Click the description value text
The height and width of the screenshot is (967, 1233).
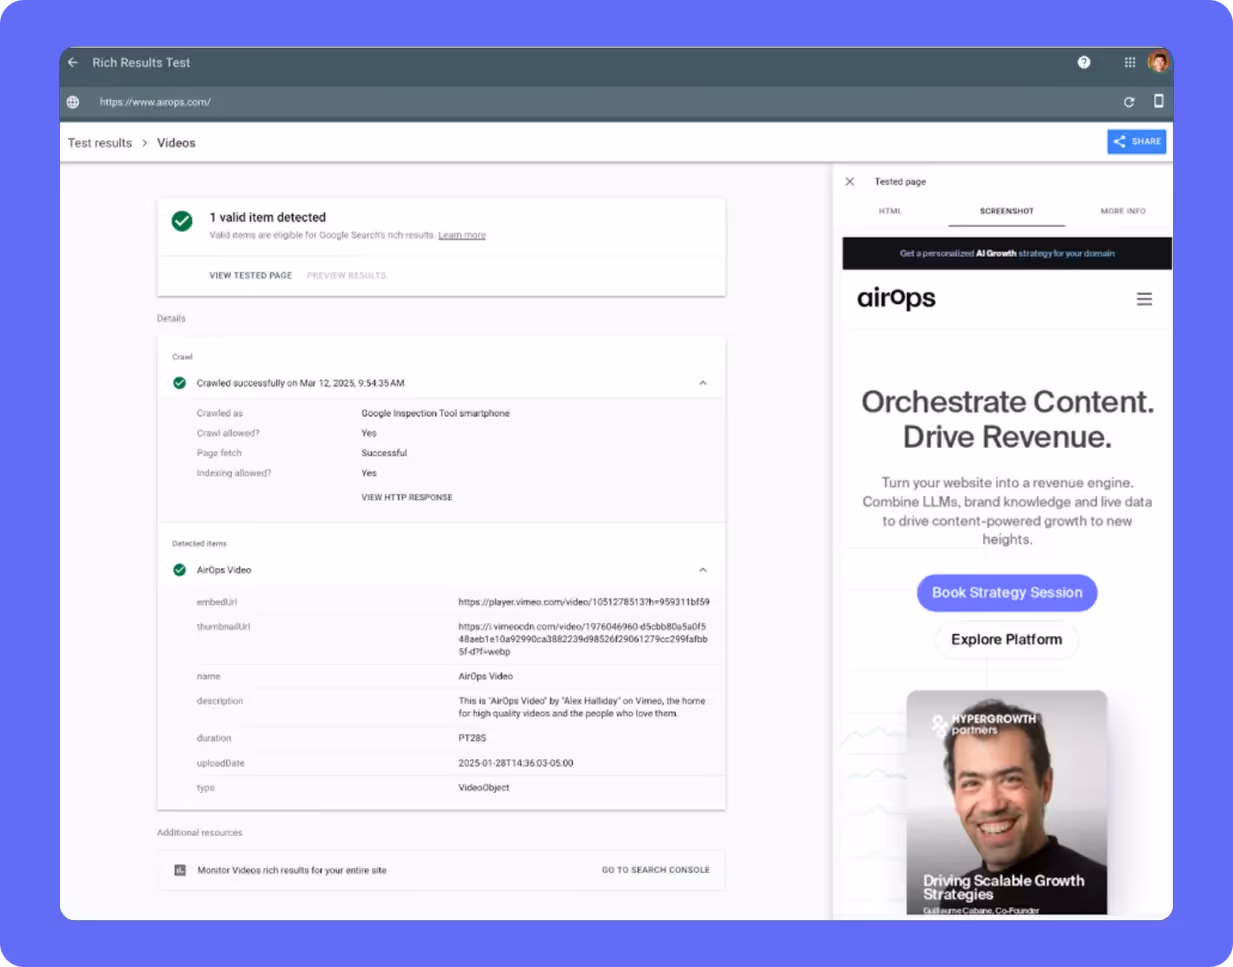click(x=582, y=707)
